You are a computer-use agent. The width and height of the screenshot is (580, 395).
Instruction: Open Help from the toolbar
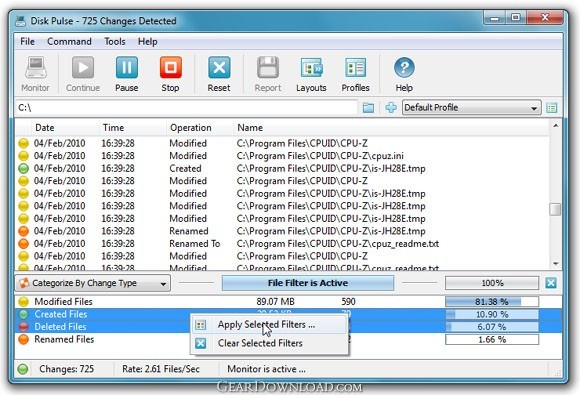404,67
